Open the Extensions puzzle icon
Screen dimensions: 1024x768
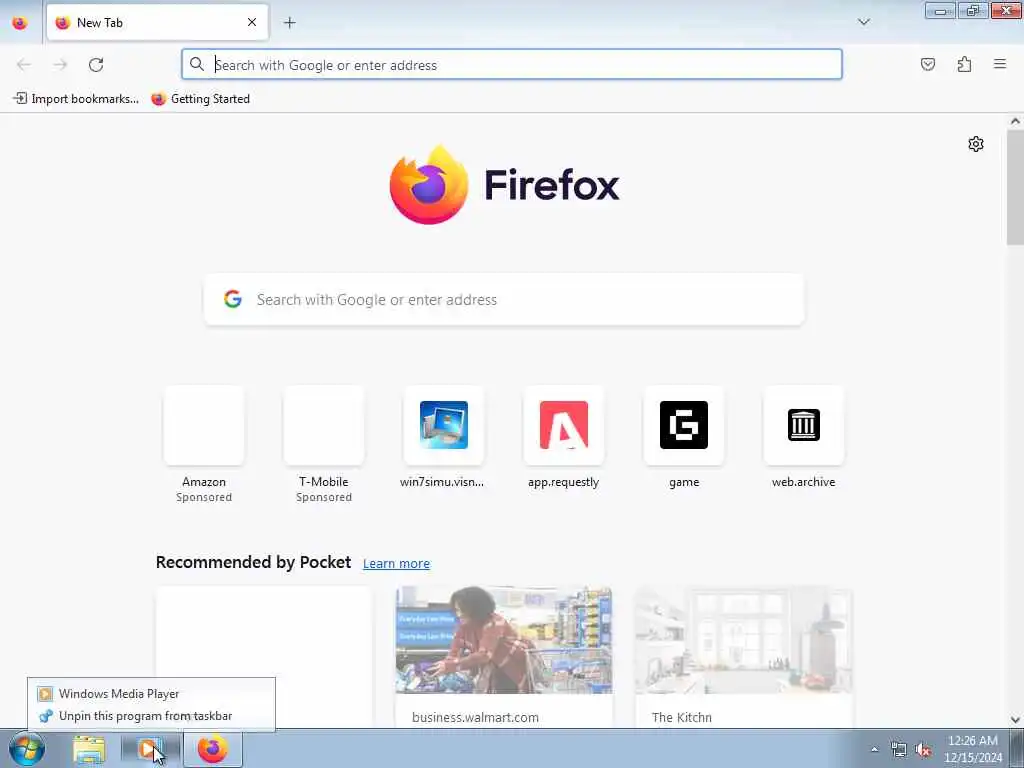click(x=964, y=64)
